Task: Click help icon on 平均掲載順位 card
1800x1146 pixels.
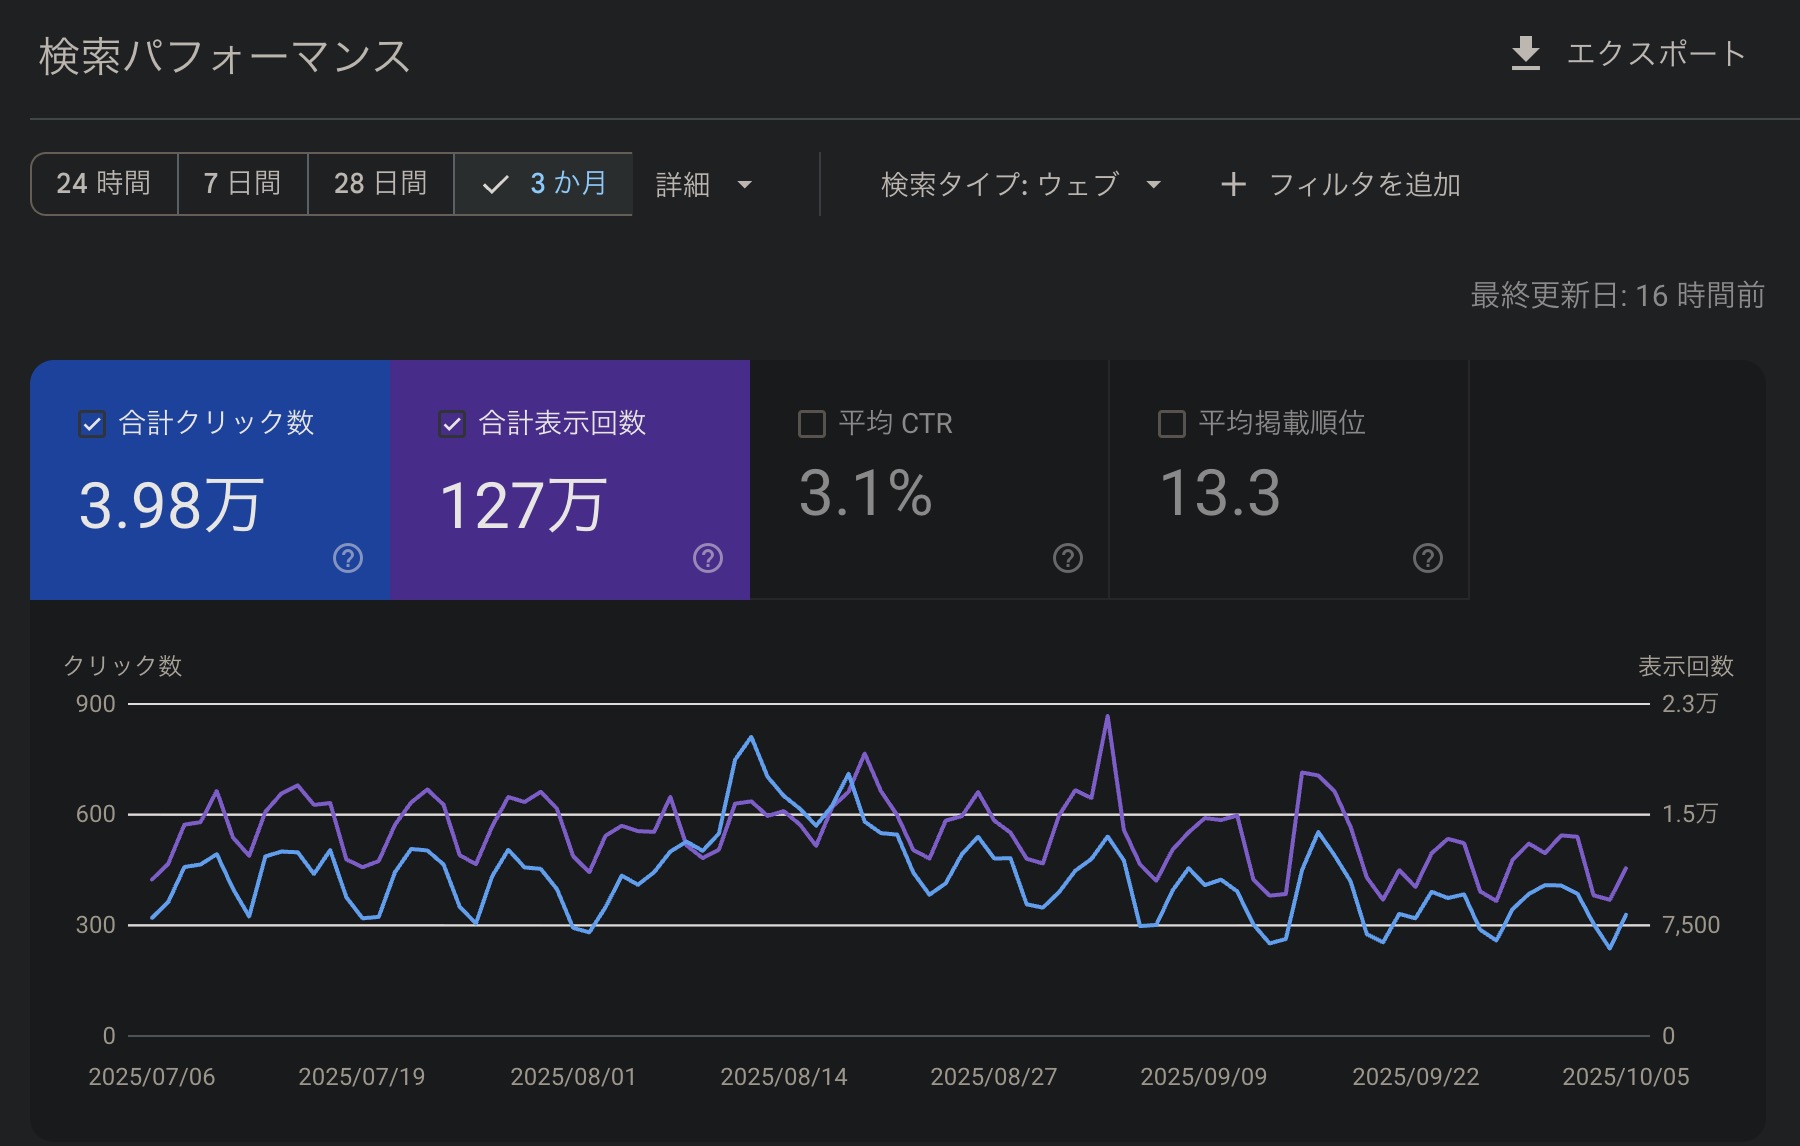Action: coord(1428,558)
